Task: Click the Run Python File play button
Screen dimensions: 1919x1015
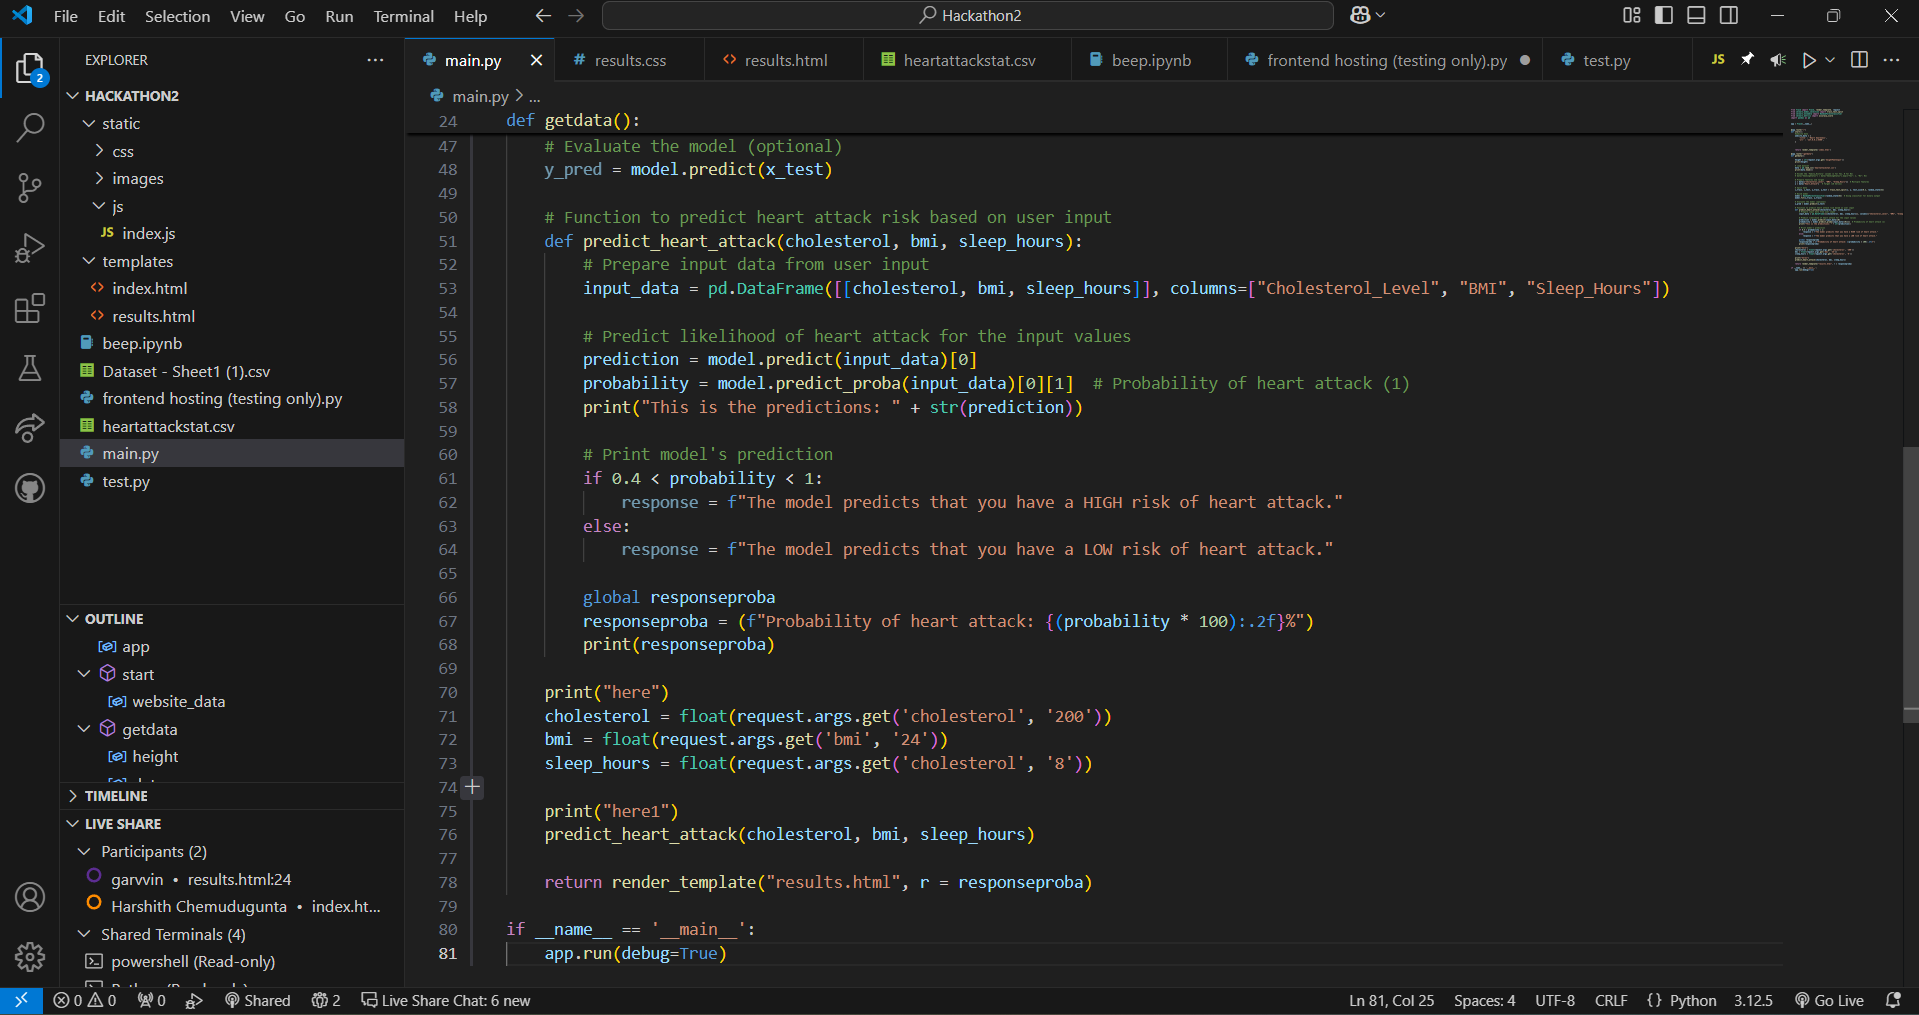Action: click(1808, 60)
